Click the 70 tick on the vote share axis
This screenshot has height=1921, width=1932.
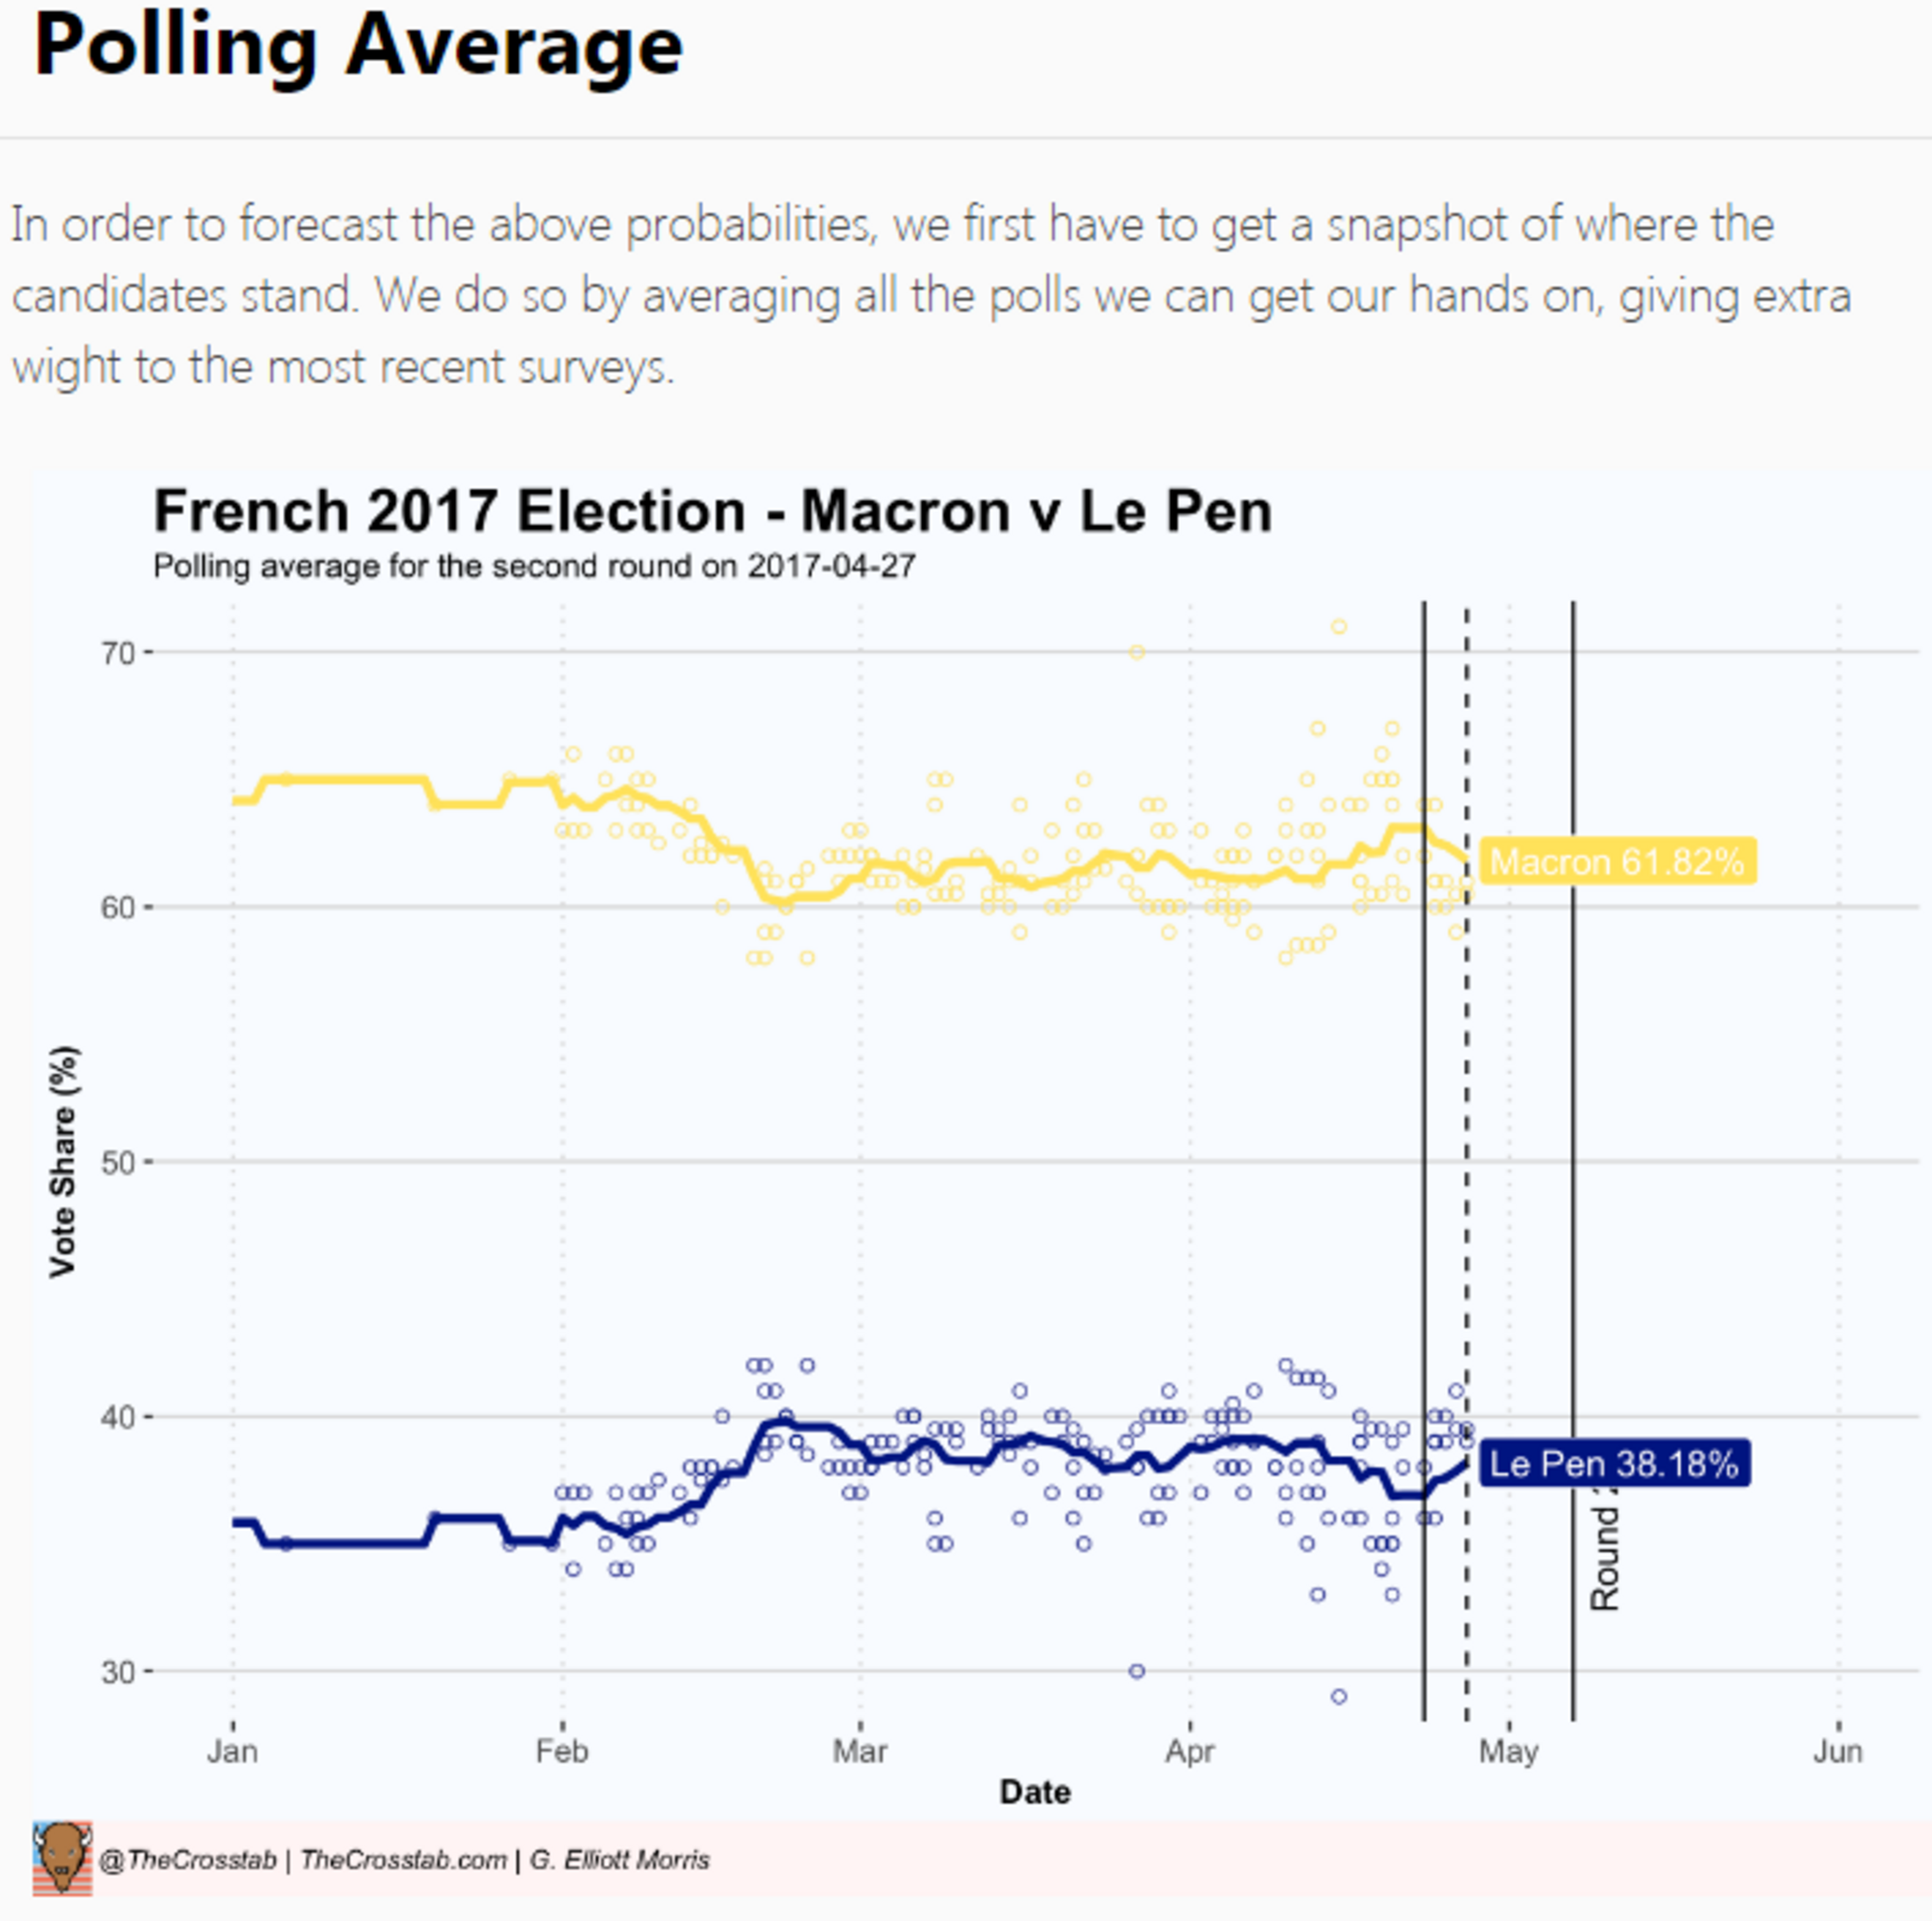118,653
